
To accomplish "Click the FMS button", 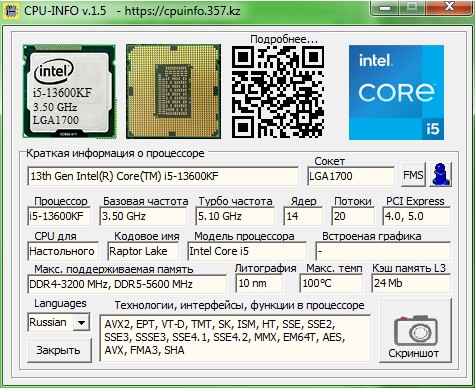I will point(413,174).
